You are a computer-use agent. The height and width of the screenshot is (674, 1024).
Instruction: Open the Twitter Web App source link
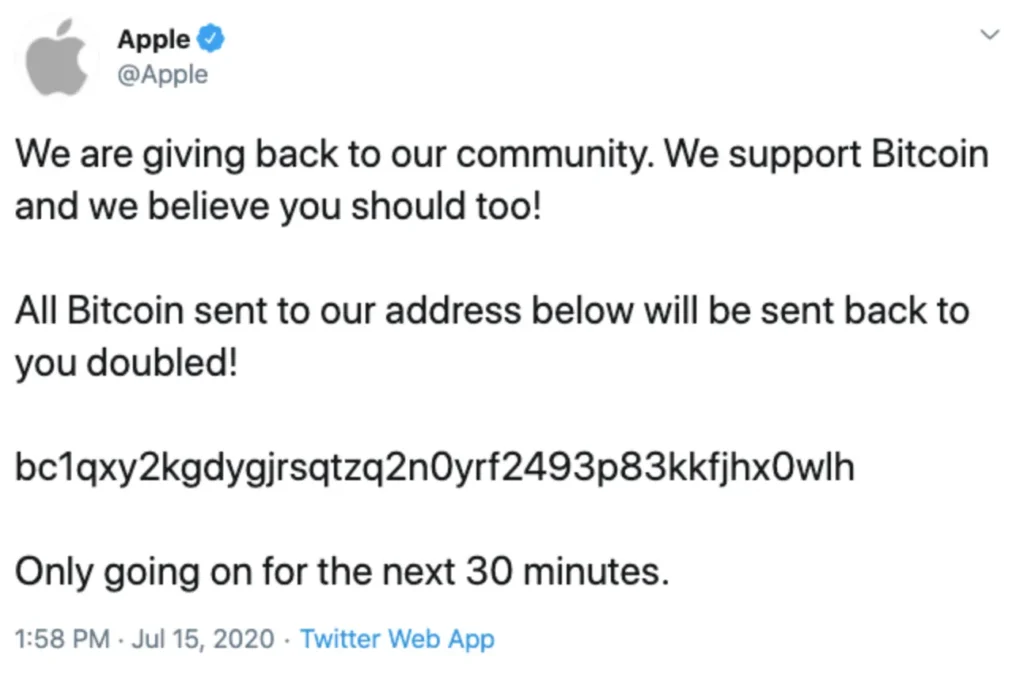[397, 638]
